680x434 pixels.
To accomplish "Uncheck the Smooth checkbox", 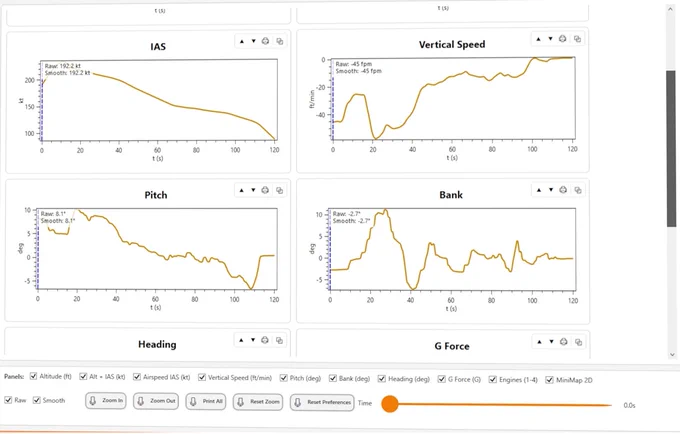I will coord(37,400).
